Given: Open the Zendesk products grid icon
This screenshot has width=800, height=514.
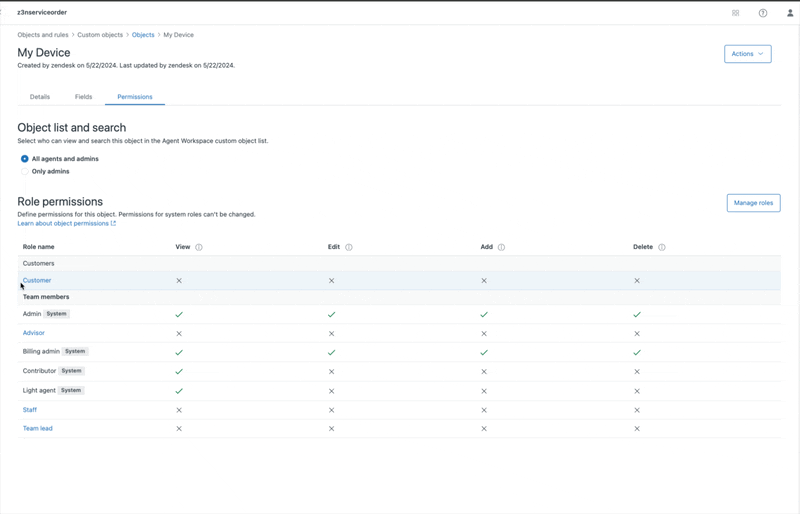Looking at the screenshot, I should [x=735, y=13].
